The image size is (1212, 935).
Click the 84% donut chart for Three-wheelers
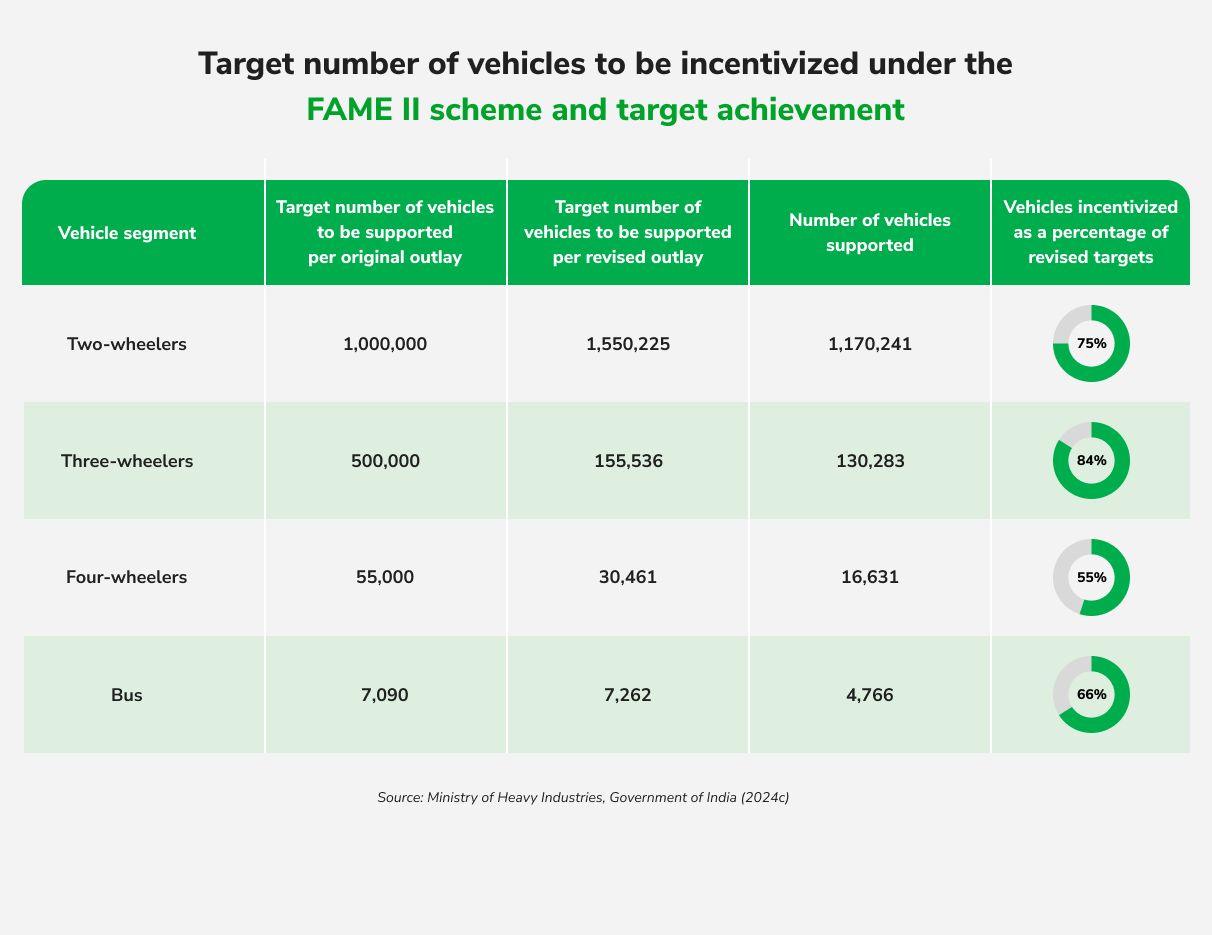coord(1091,460)
